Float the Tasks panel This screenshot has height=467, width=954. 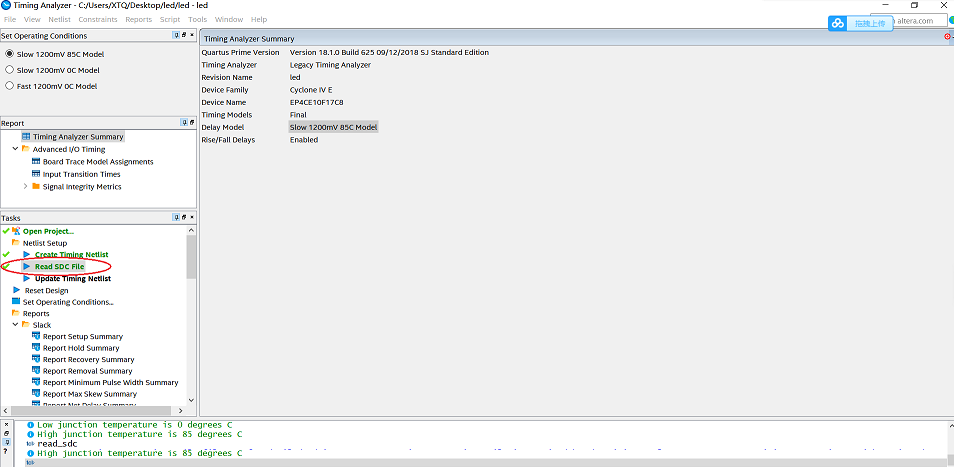[x=184, y=218]
